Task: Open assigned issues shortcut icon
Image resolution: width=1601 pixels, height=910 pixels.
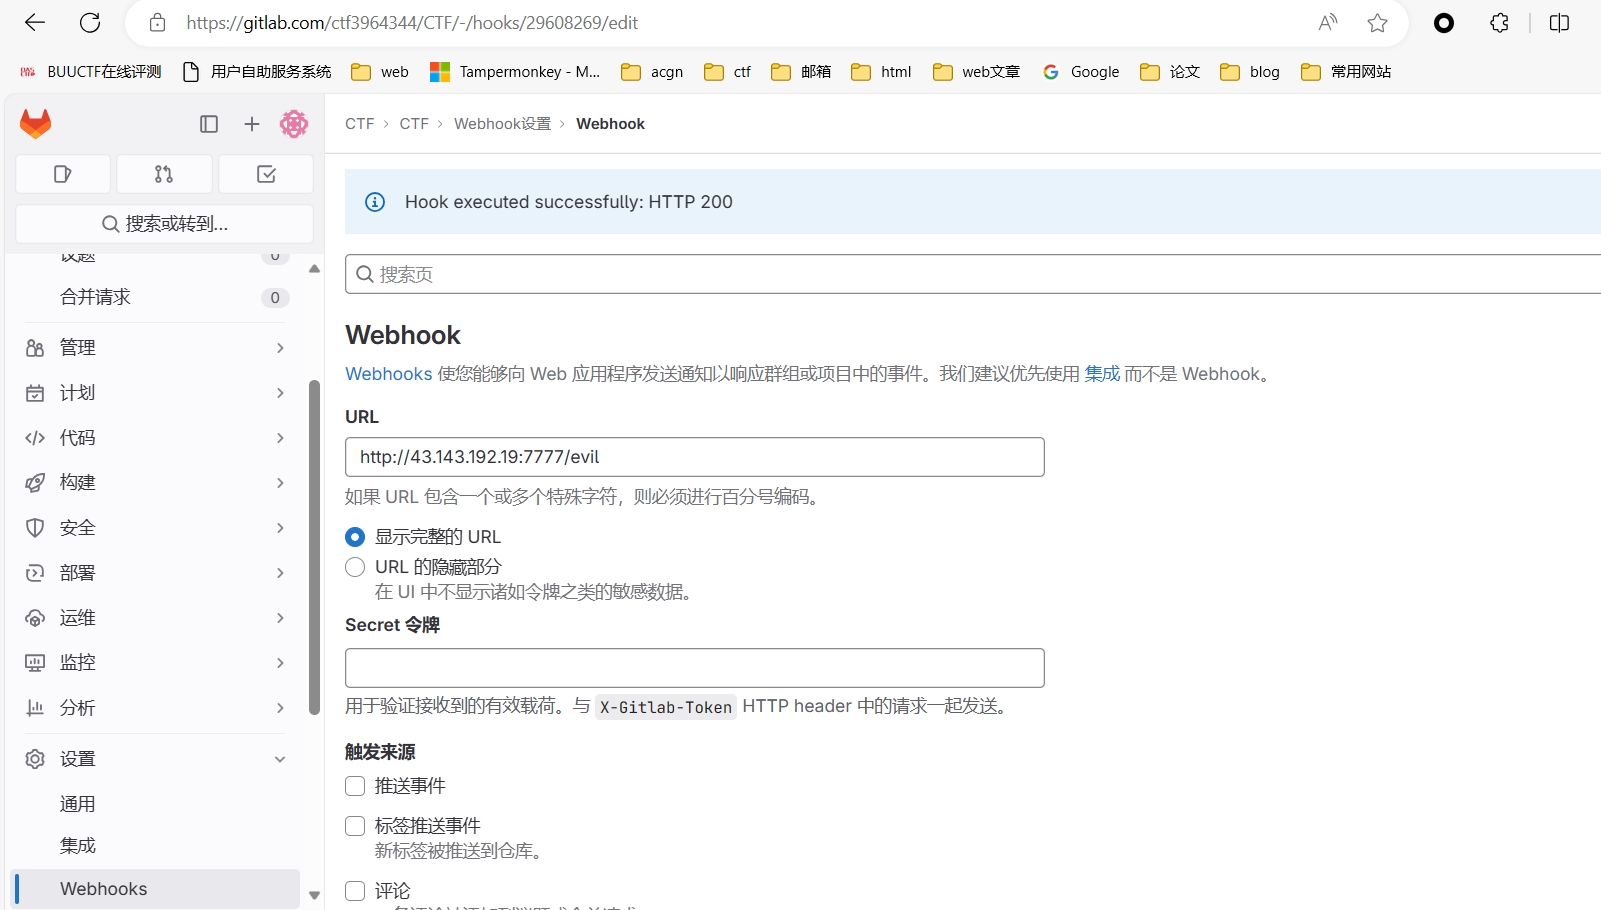Action: 63,174
